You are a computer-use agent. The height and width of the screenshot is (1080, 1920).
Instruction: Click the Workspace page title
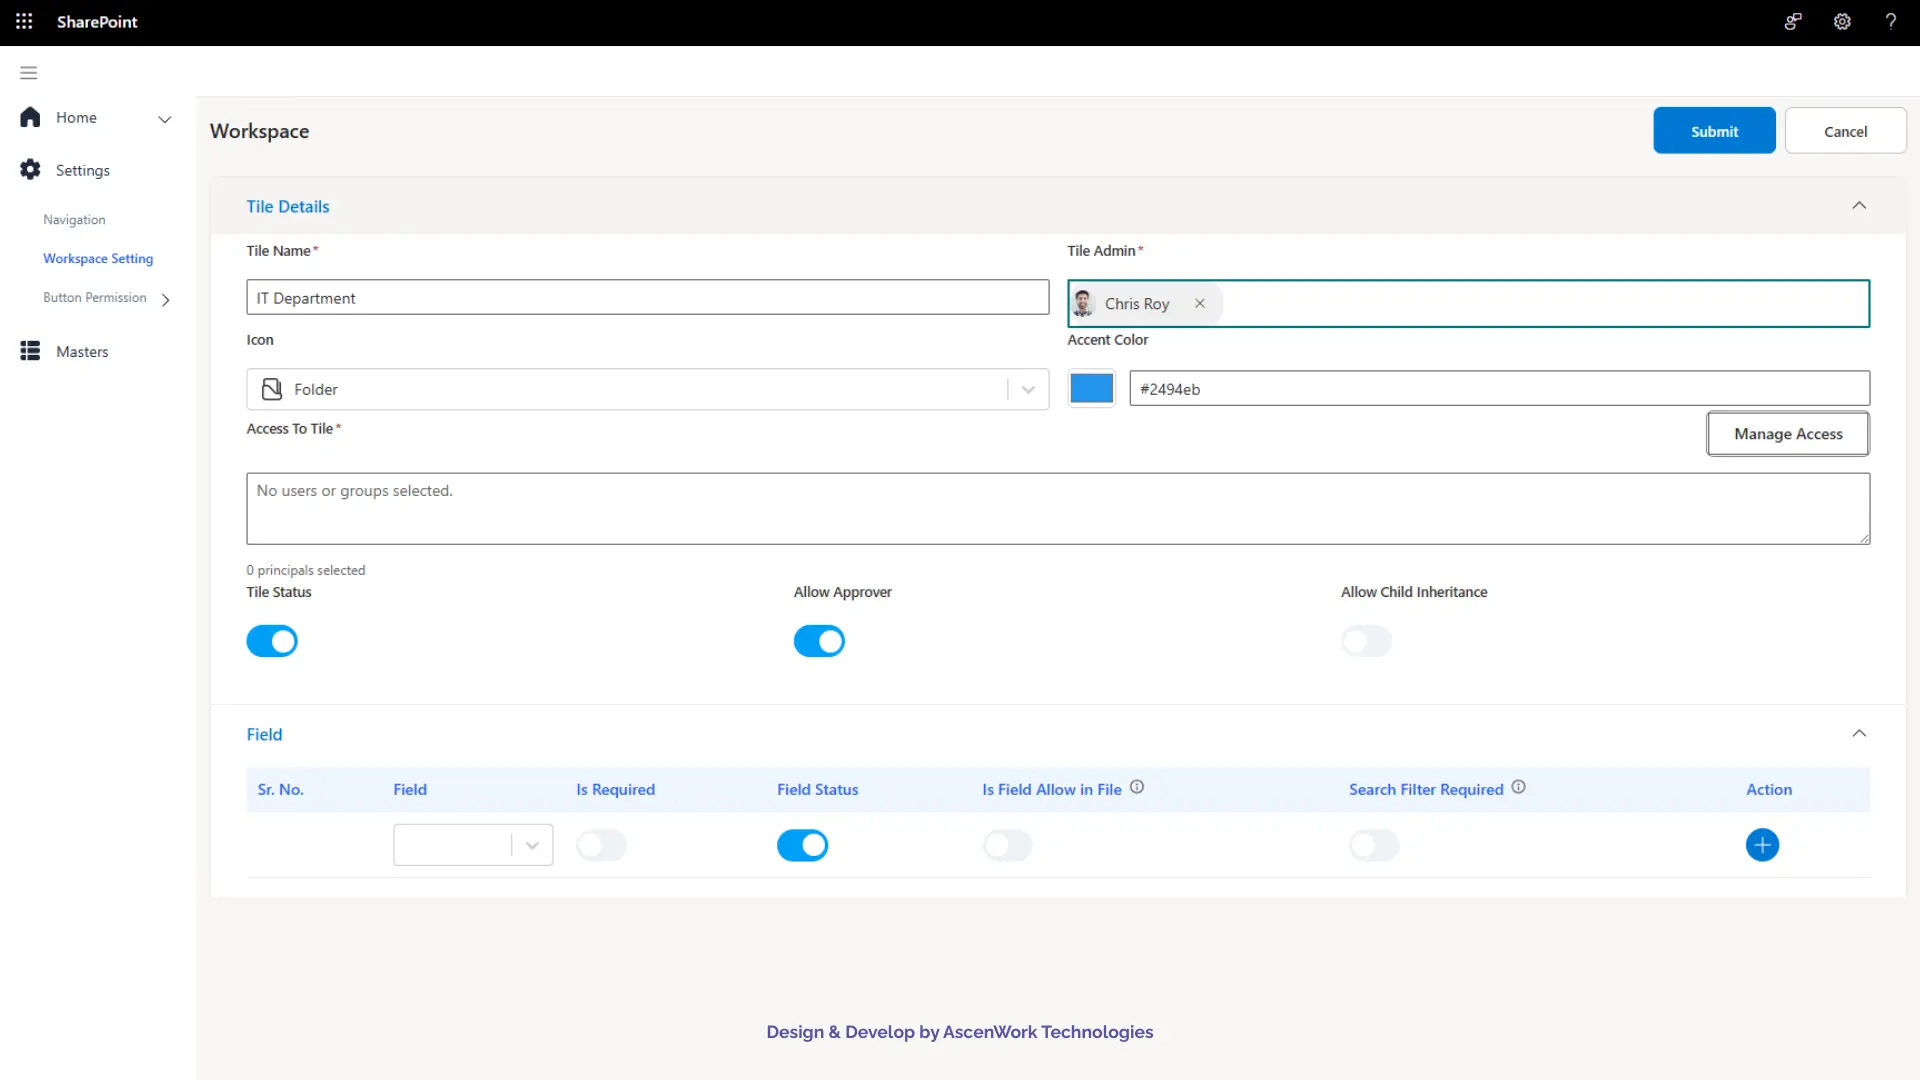click(259, 131)
